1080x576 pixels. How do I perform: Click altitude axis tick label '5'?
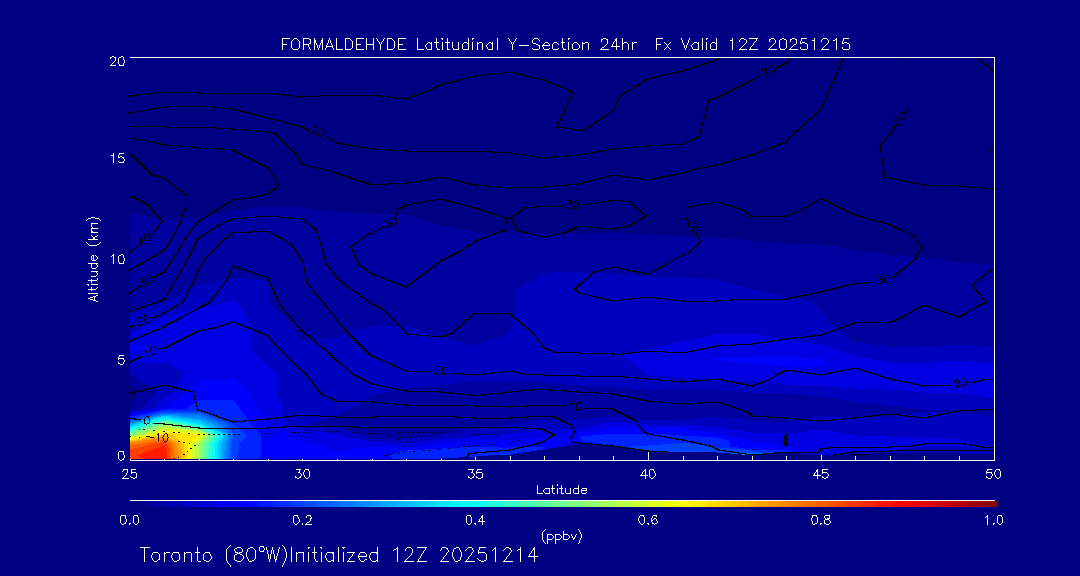(120, 360)
